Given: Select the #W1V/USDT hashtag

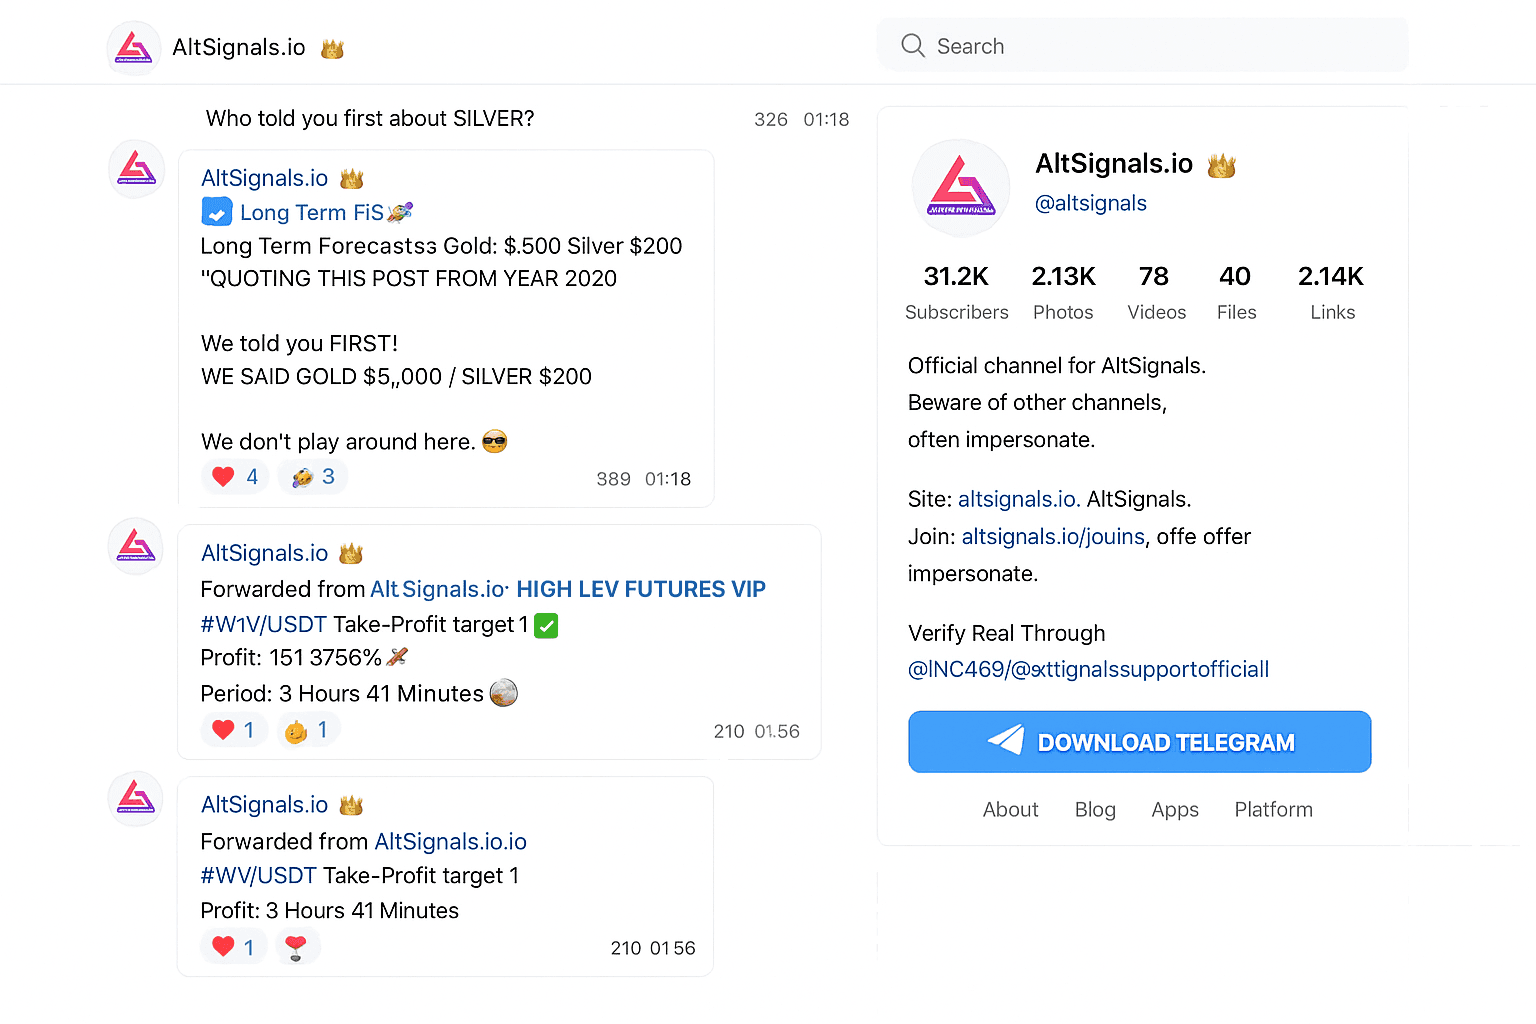Looking at the screenshot, I should 264,625.
